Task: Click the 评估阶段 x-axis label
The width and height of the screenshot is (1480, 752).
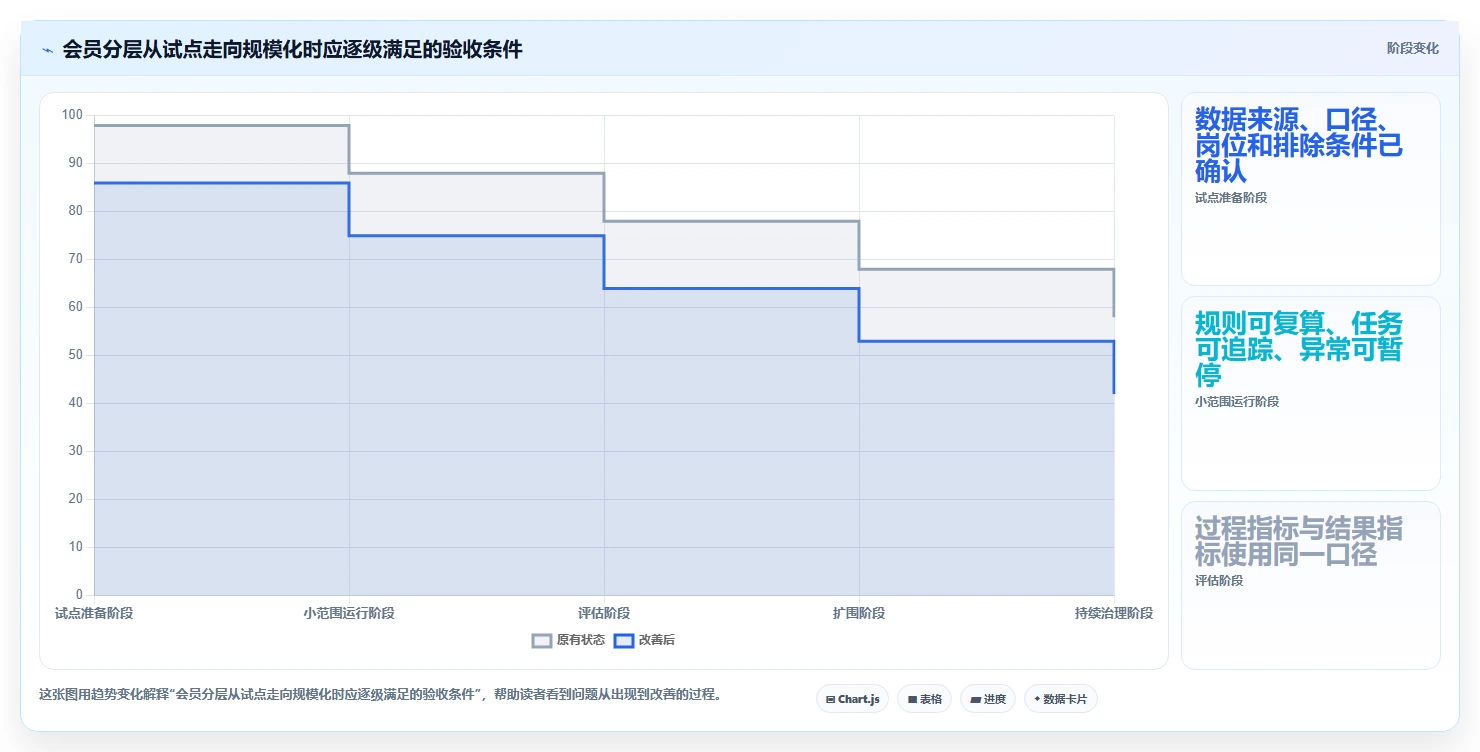Action: coord(604,613)
